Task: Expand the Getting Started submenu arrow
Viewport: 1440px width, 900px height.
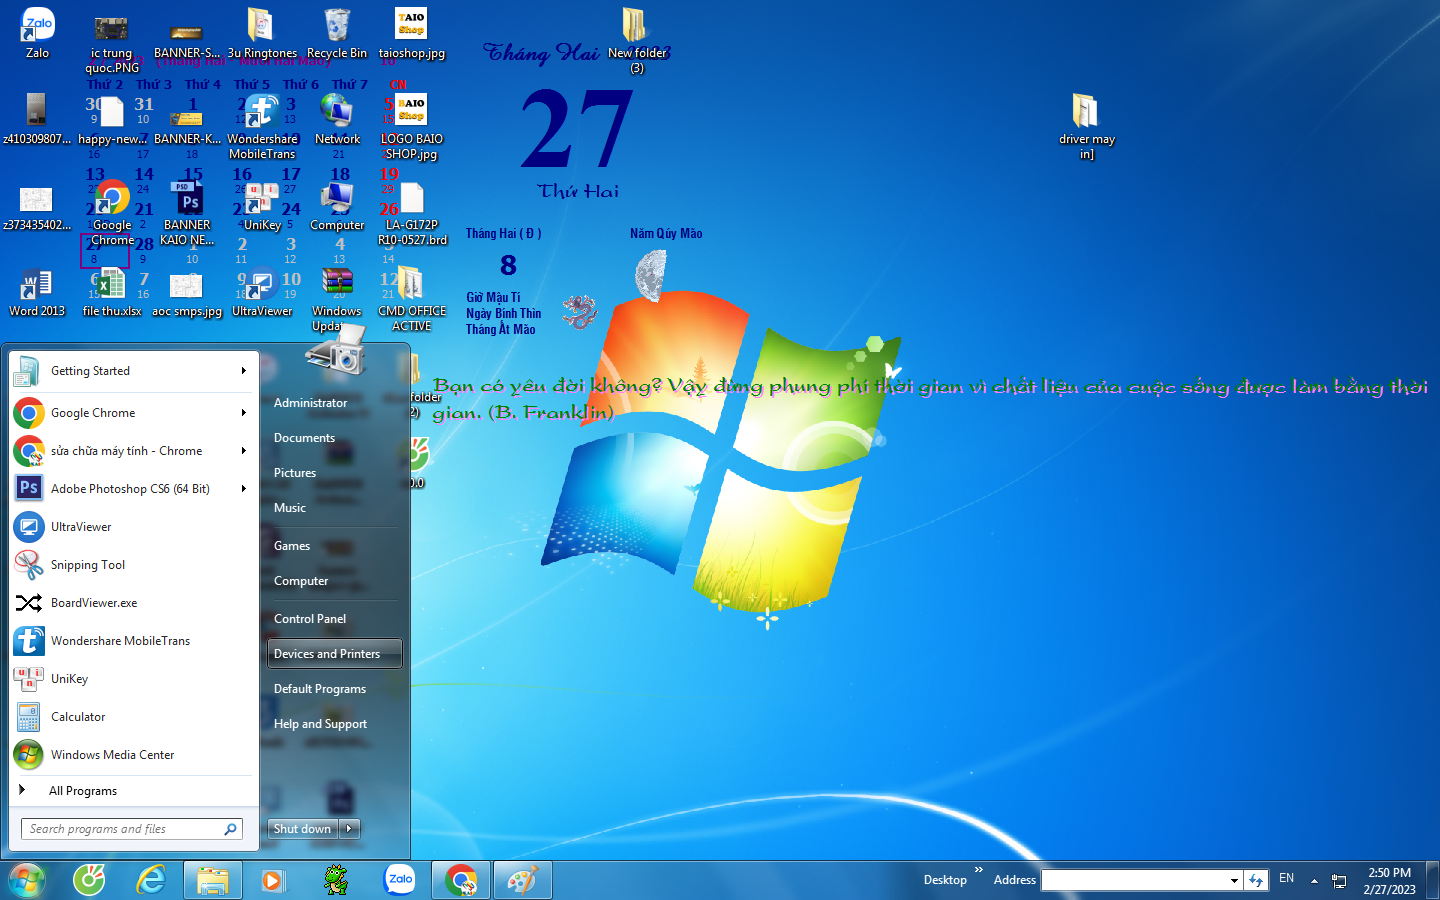Action: click(x=243, y=371)
